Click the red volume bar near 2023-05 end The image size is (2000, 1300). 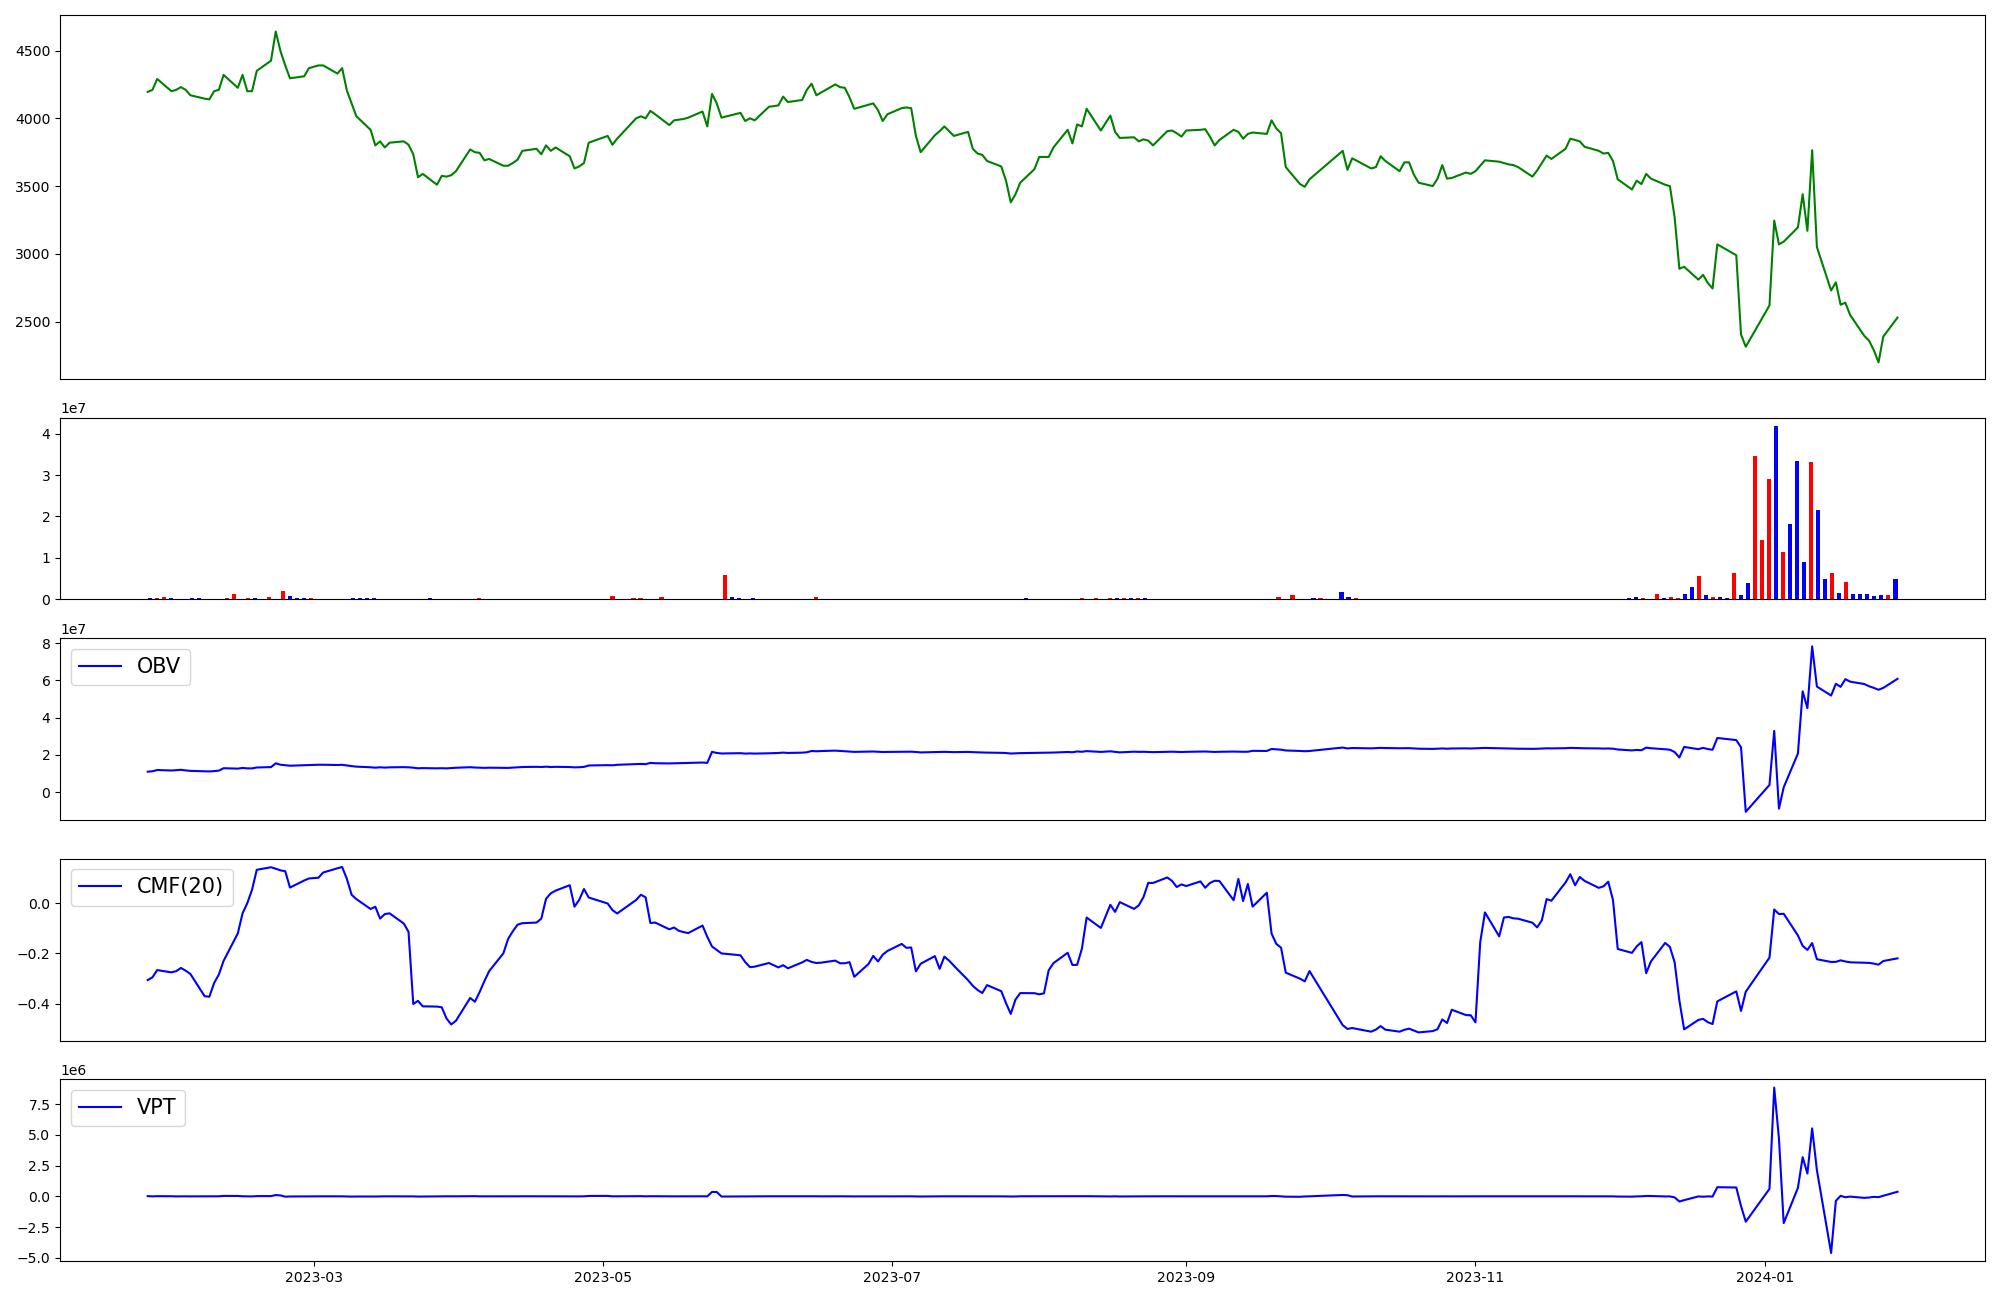(725, 587)
